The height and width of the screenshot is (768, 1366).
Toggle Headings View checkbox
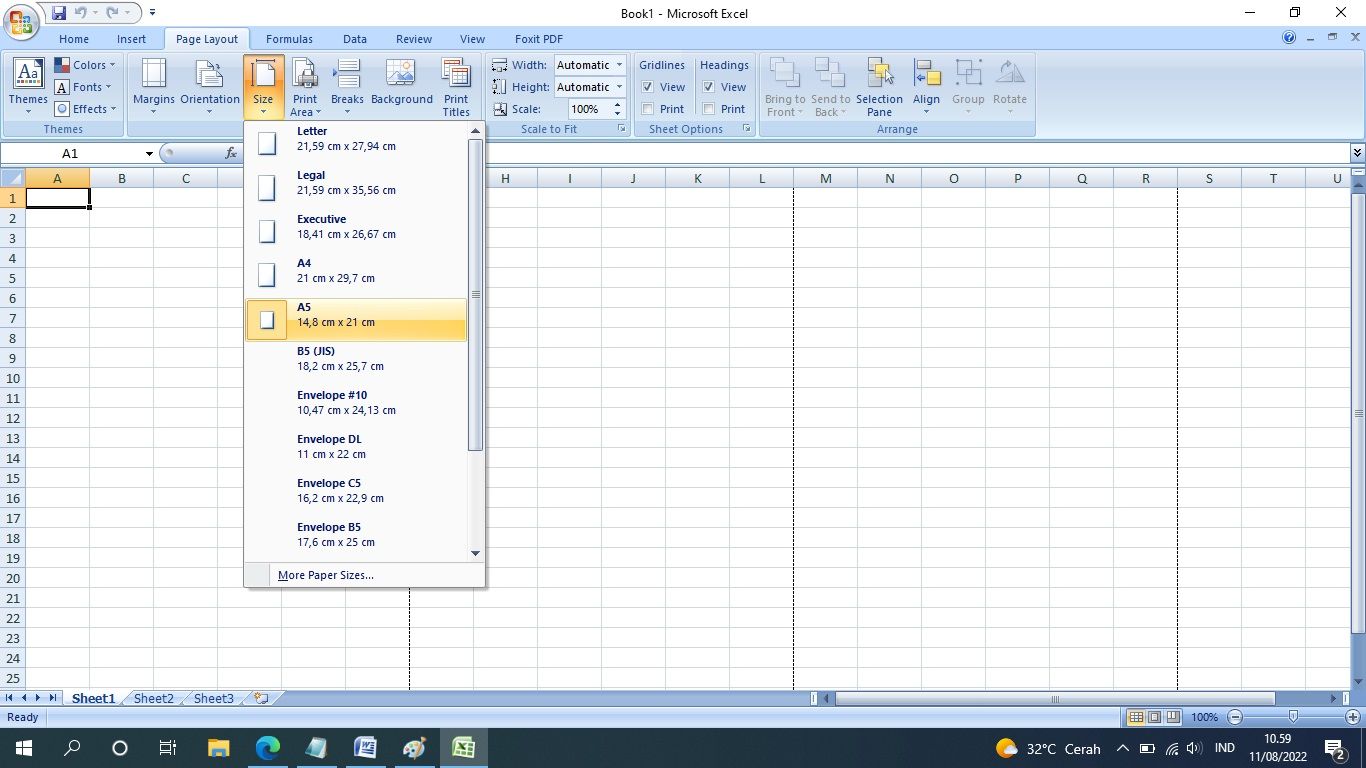tap(709, 87)
